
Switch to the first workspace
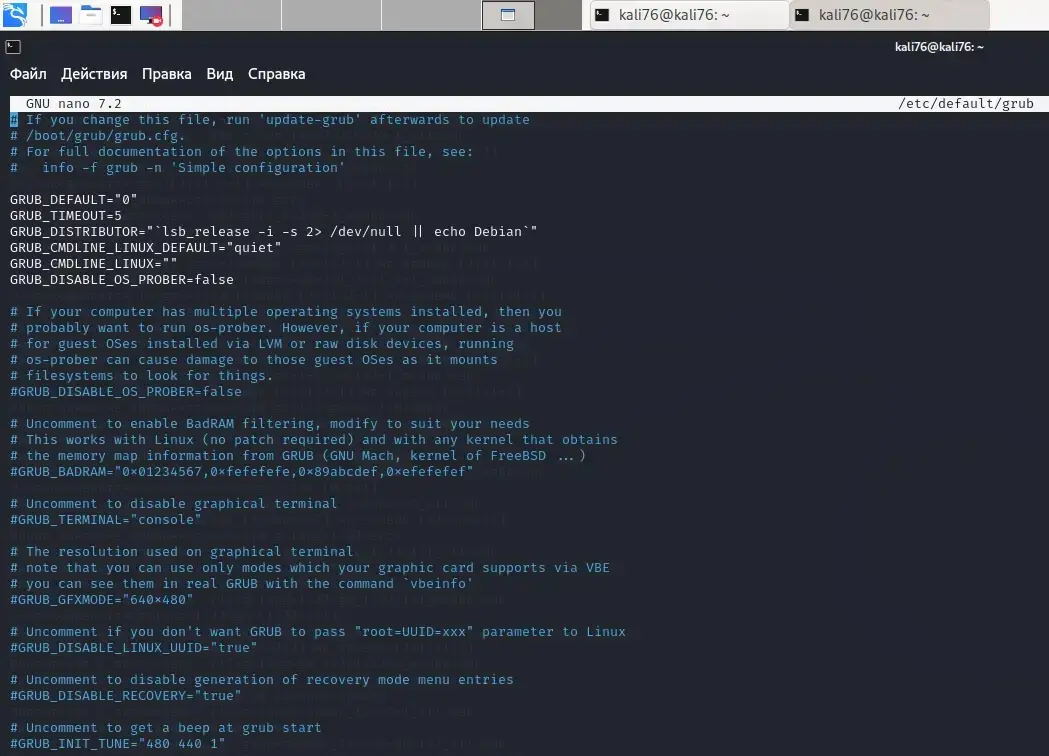tap(231, 15)
